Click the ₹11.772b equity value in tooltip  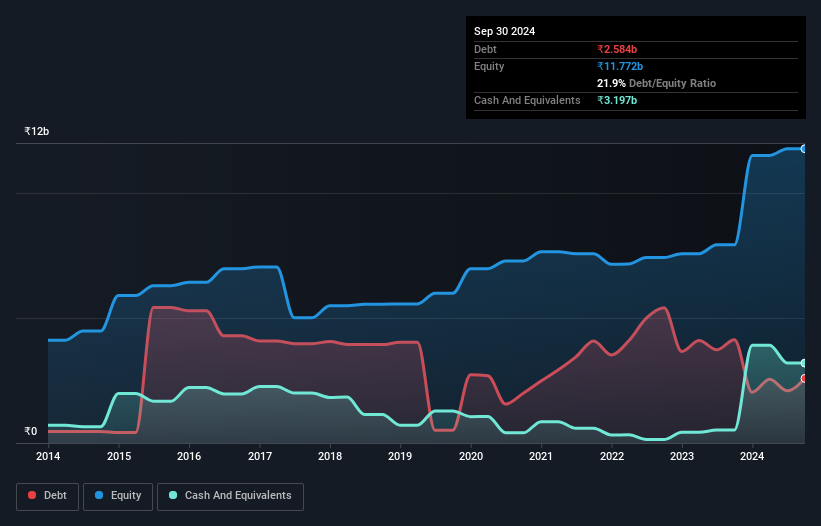[x=620, y=66]
